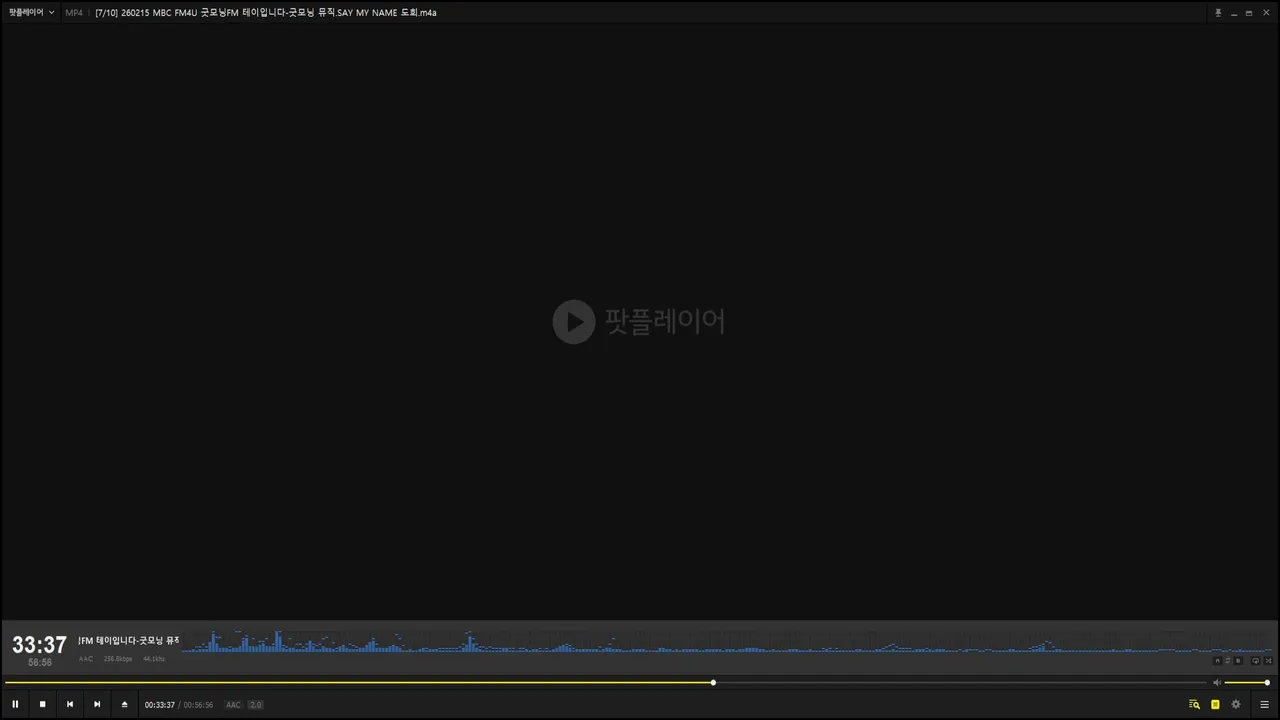Click the AAC codec label in info panel
This screenshot has height=720, width=1280.
click(86, 659)
